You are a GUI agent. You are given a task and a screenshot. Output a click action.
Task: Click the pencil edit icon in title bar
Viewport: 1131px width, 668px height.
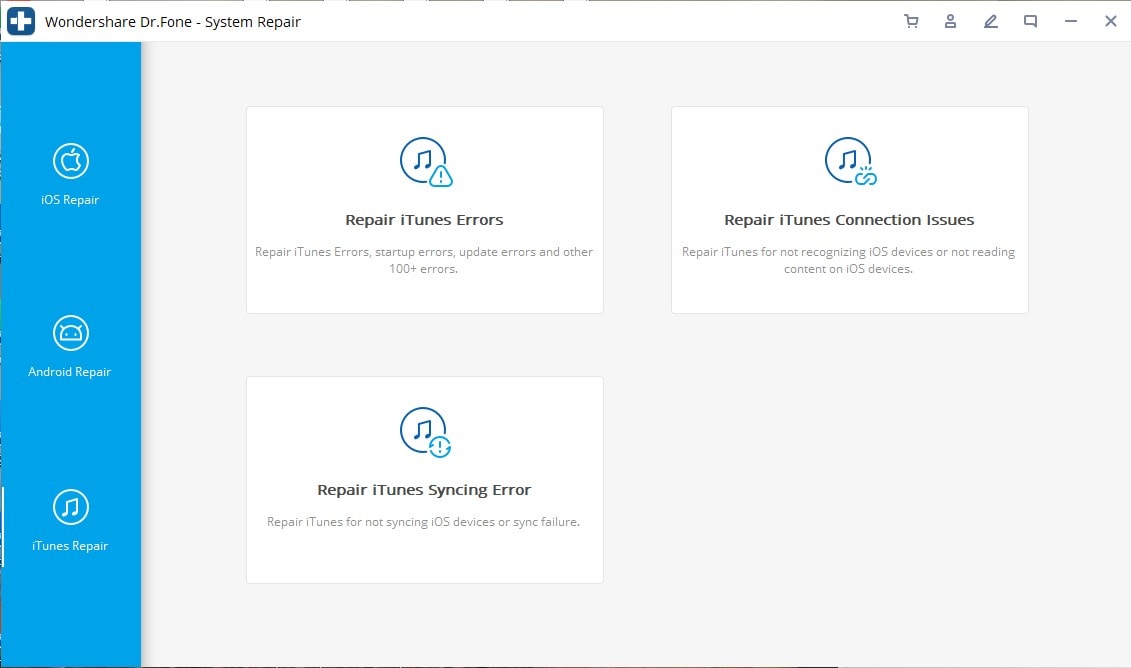tap(990, 22)
